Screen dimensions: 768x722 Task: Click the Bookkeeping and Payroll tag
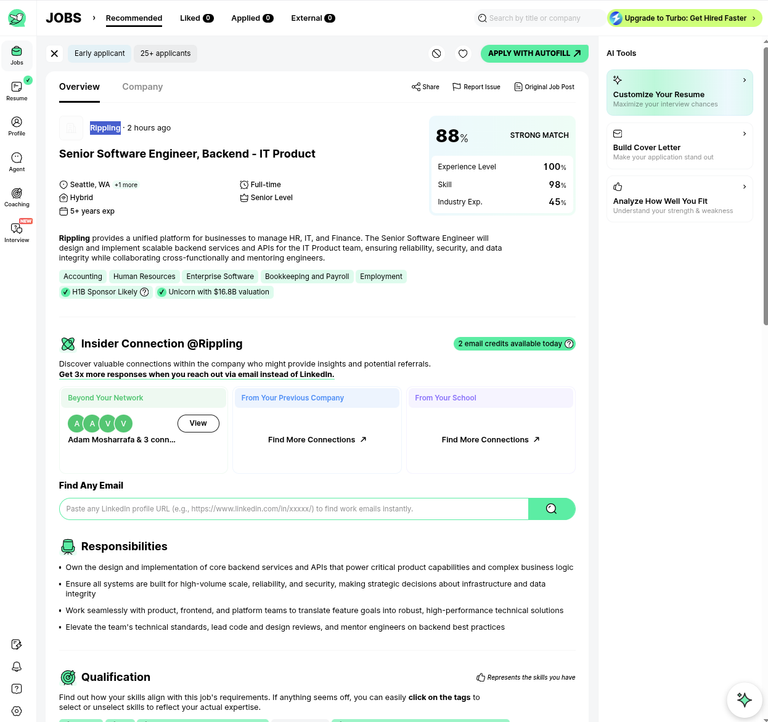click(x=307, y=276)
